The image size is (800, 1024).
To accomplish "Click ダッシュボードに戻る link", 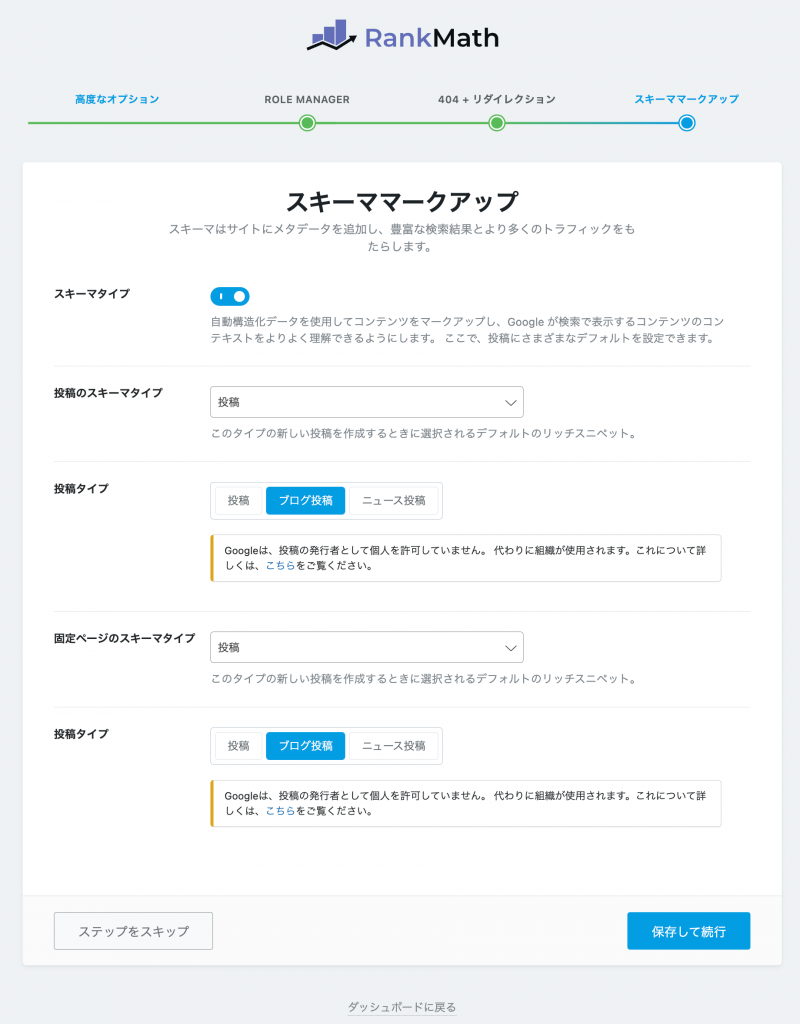I will click(x=402, y=1007).
